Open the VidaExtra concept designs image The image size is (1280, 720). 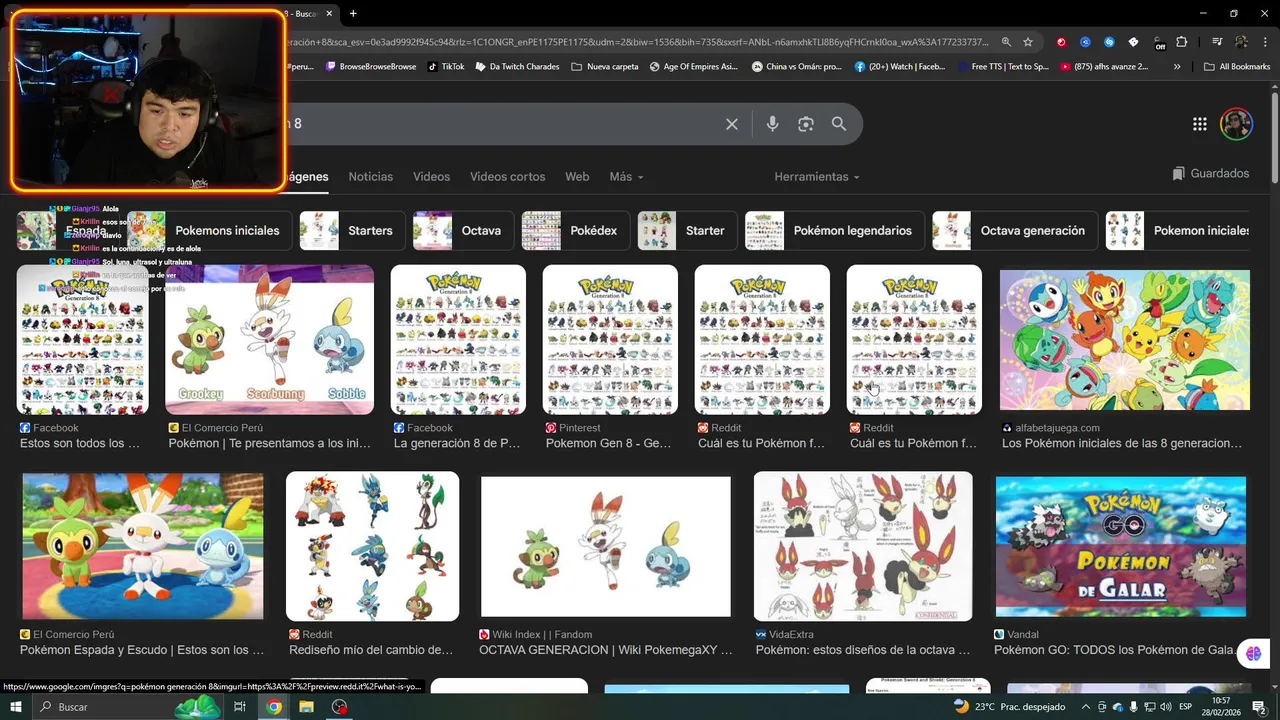(862, 546)
